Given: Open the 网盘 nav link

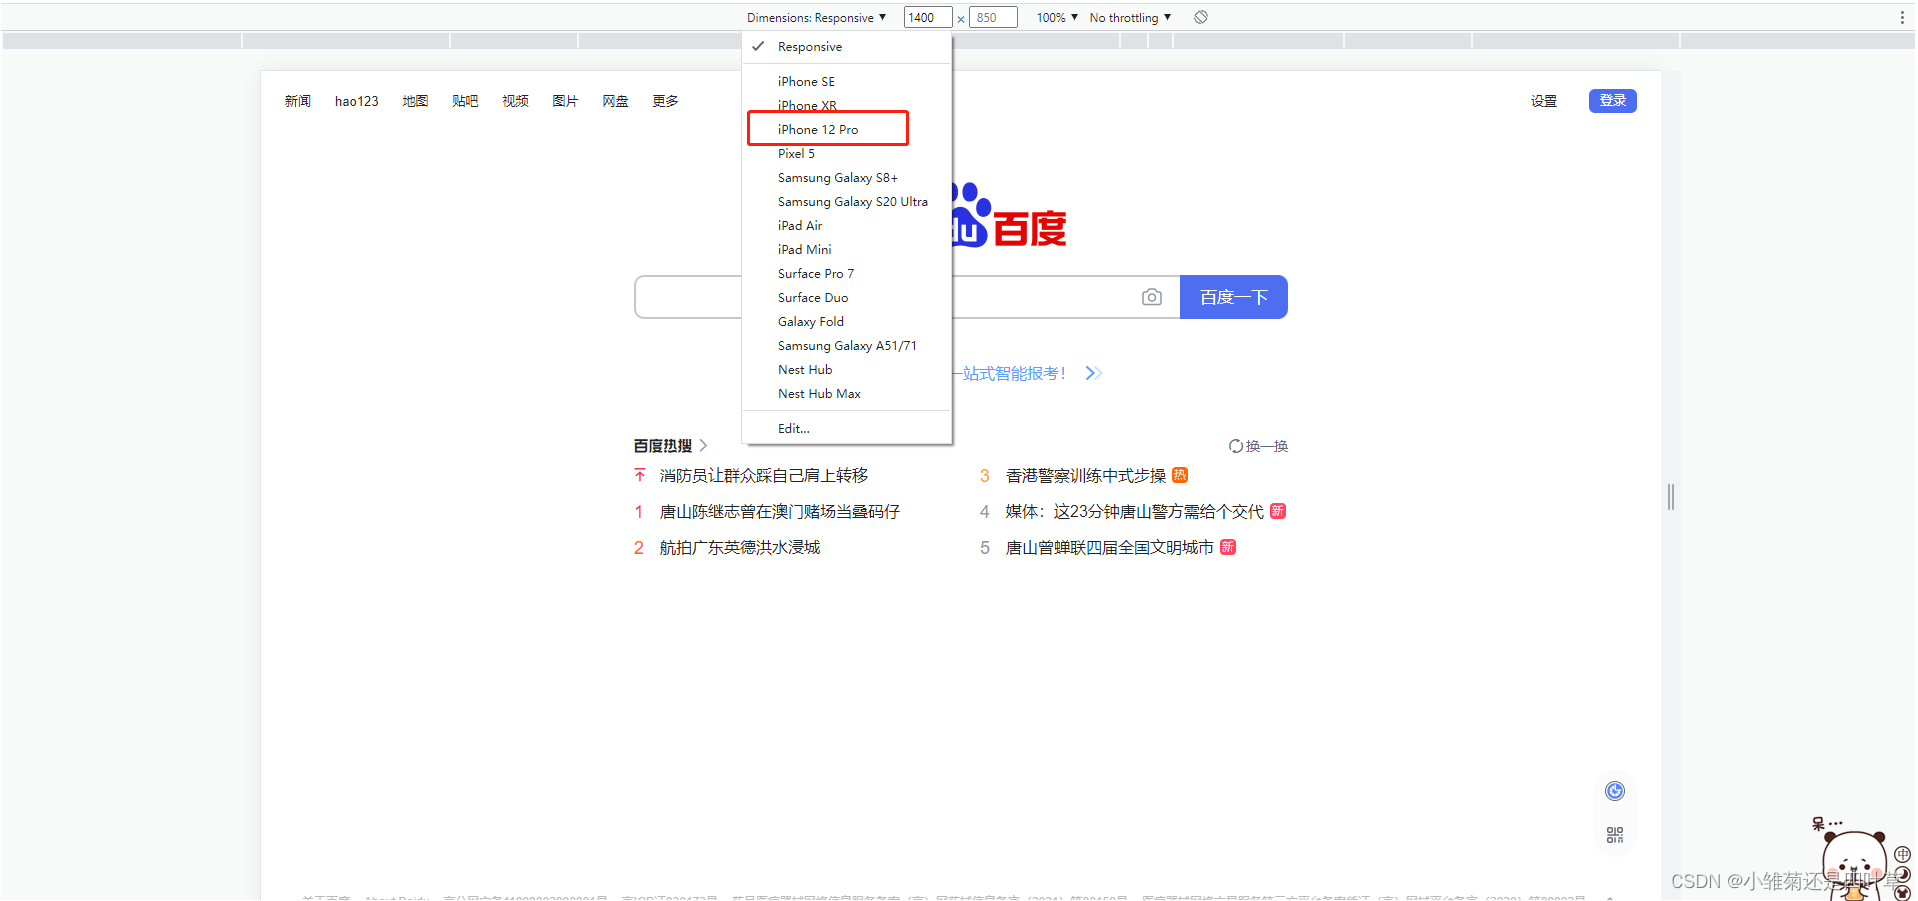Looking at the screenshot, I should pos(615,101).
